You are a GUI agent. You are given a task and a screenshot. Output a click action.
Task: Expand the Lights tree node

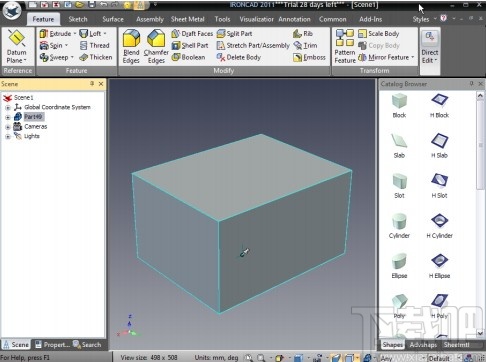tap(8, 137)
